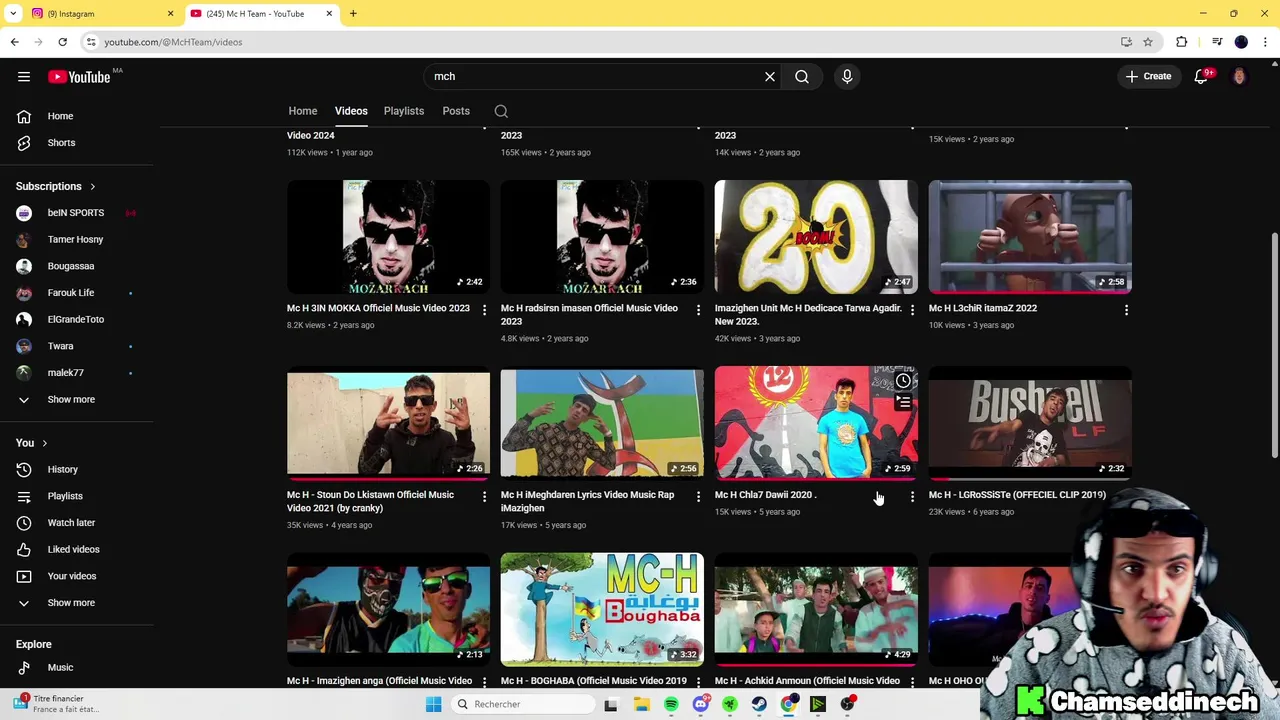Open options for Mc H Chla7 Dawii 2020

(912, 497)
